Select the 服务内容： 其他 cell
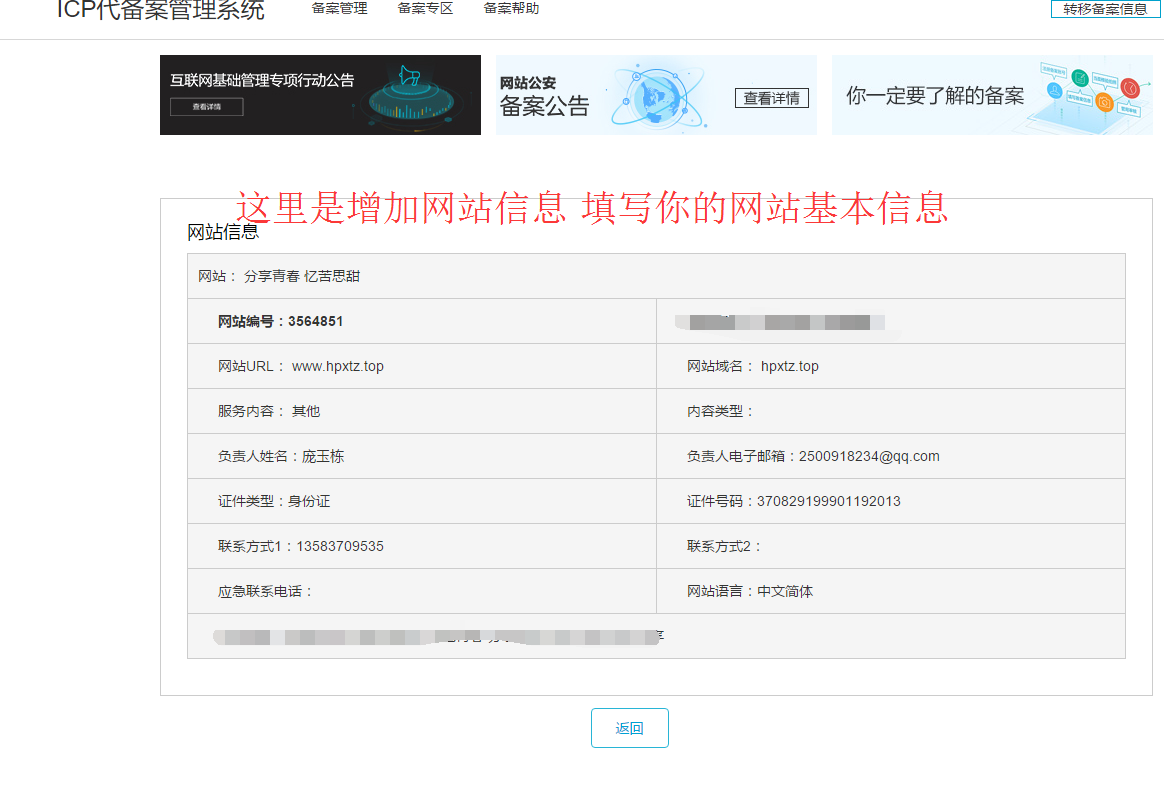The image size is (1164, 786). [x=422, y=411]
